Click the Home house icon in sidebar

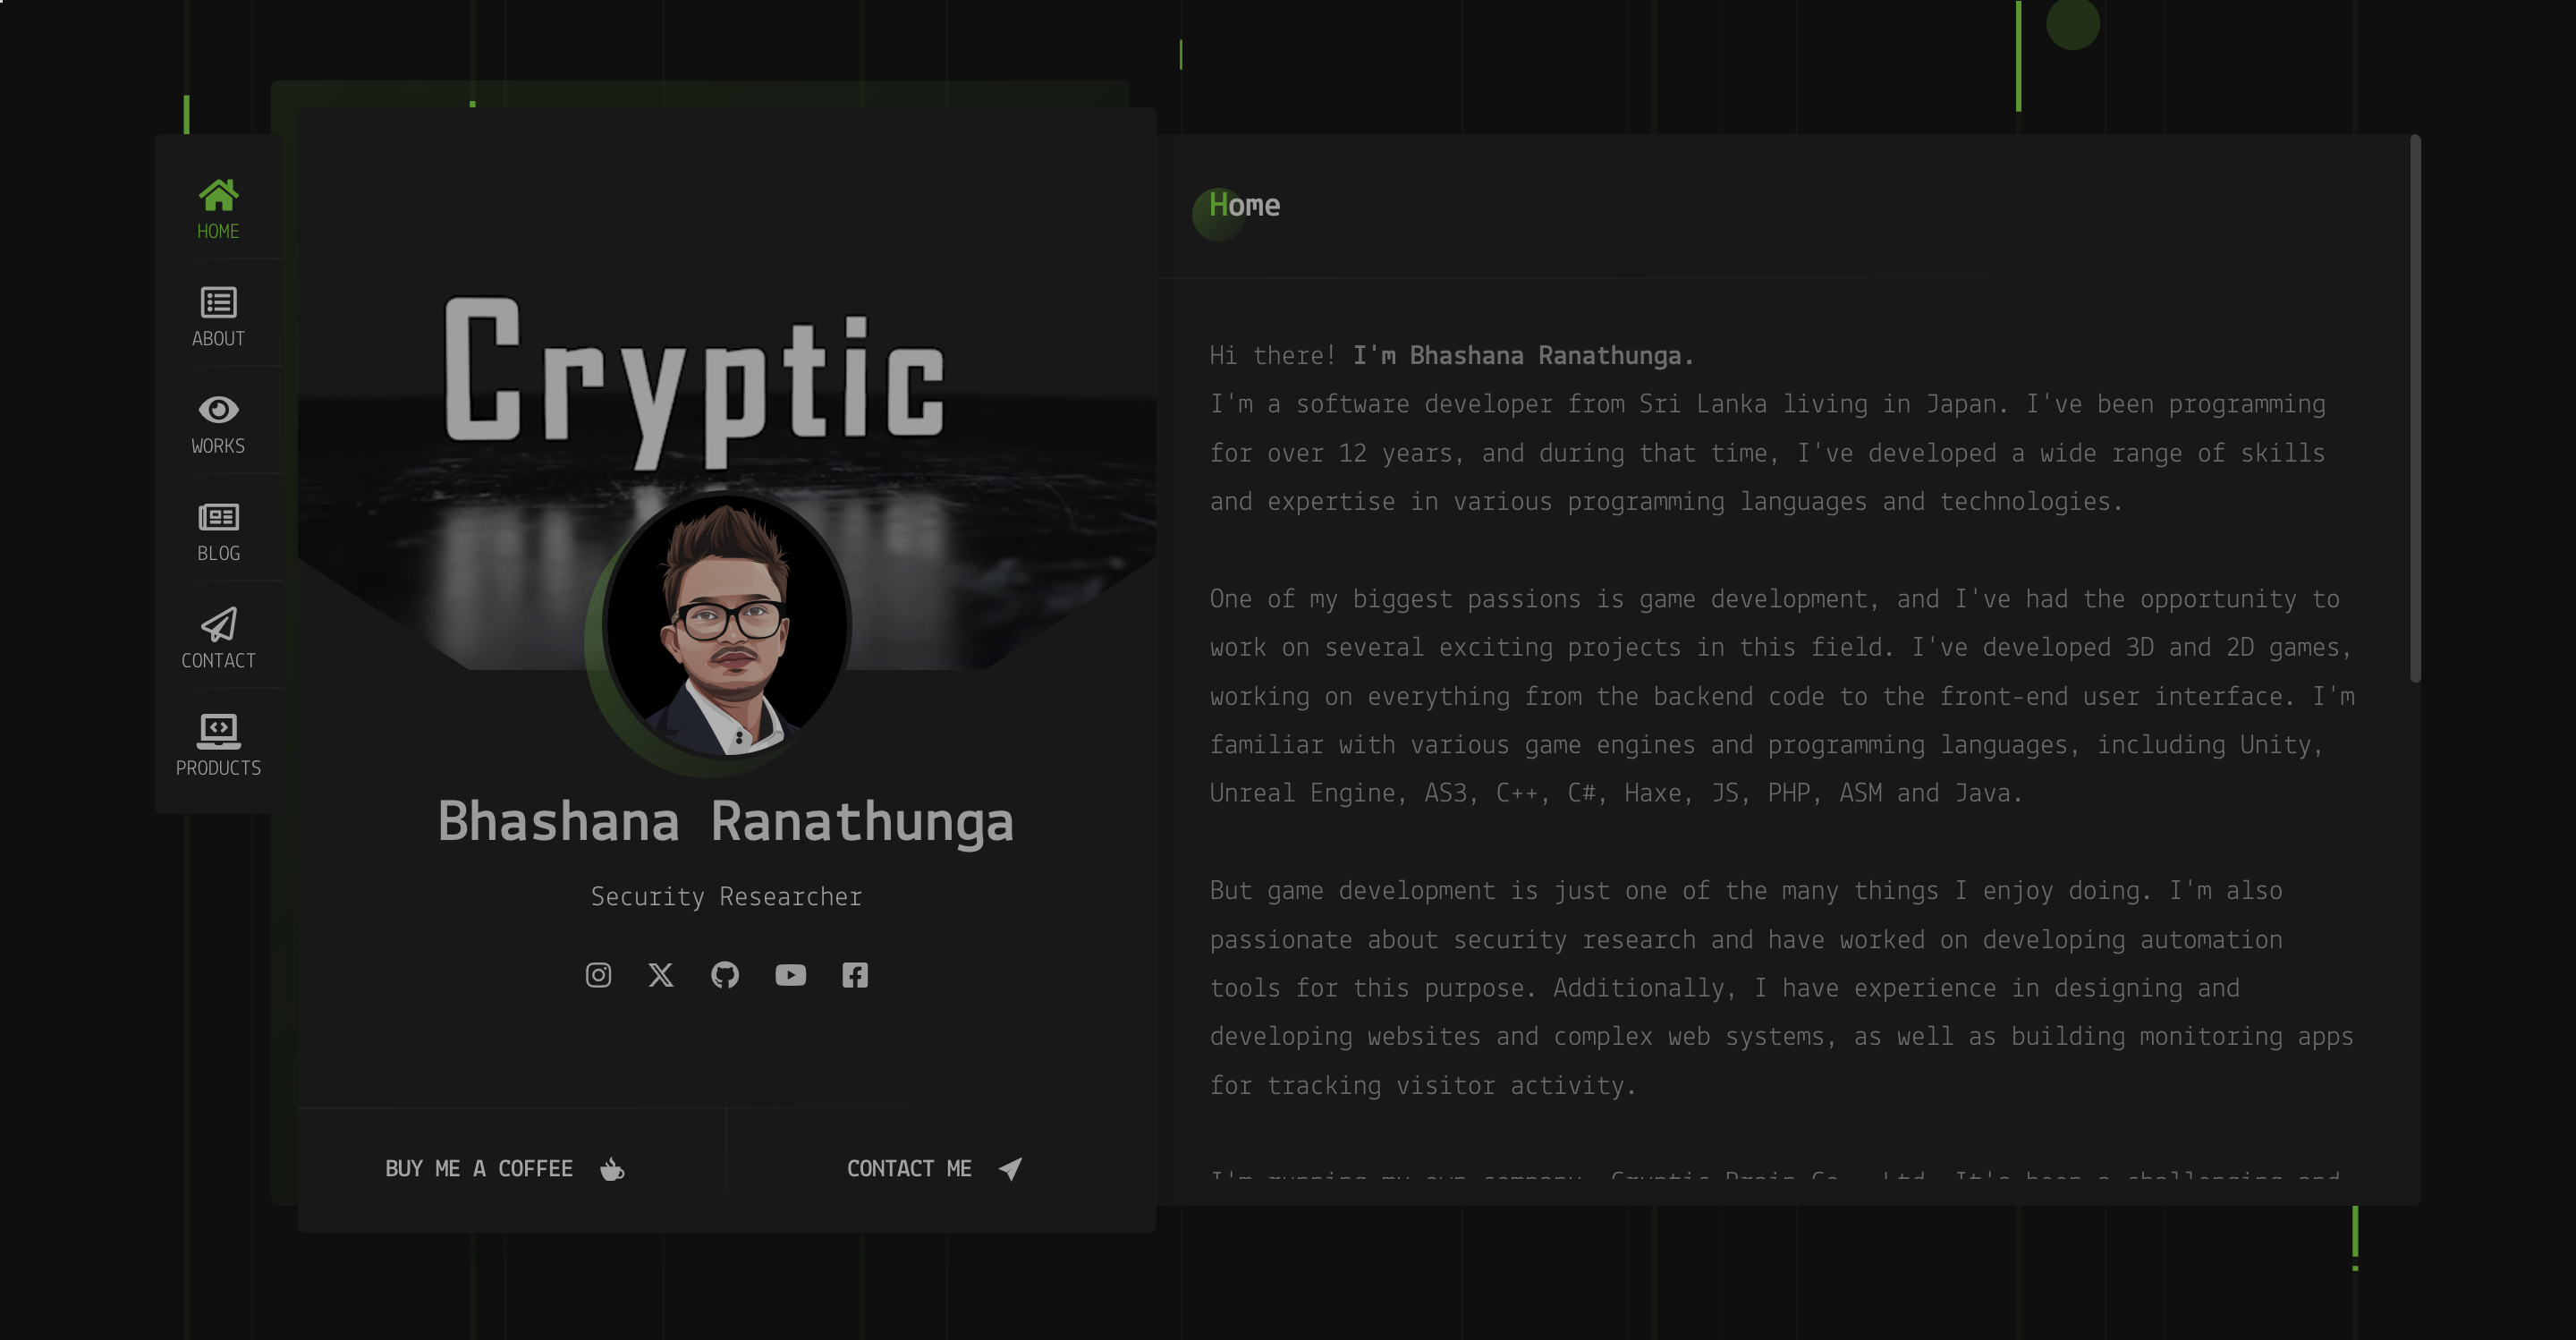218,196
